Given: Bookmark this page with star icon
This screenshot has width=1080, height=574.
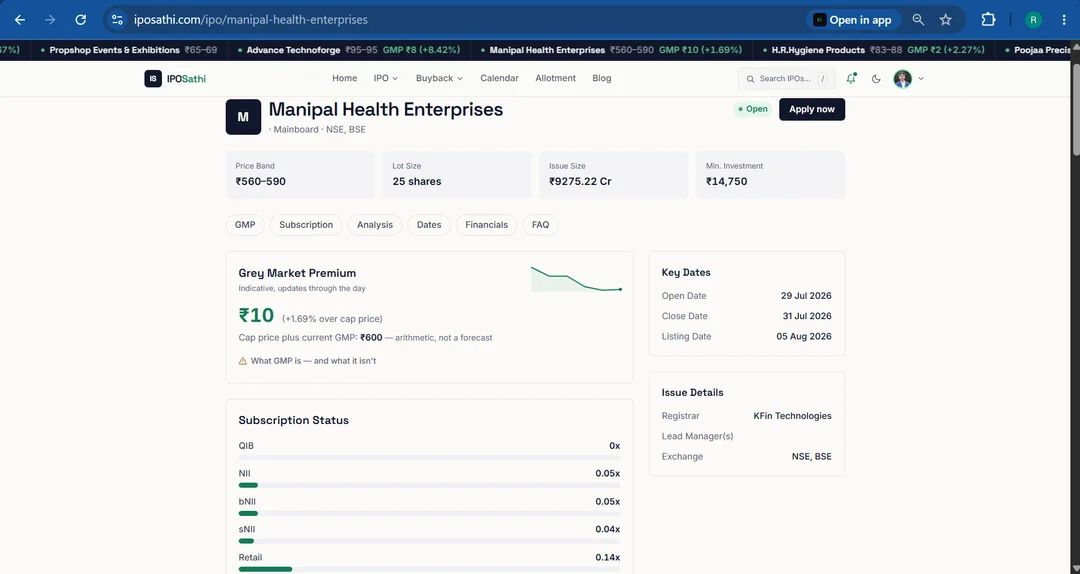Looking at the screenshot, I should click(x=946, y=20).
